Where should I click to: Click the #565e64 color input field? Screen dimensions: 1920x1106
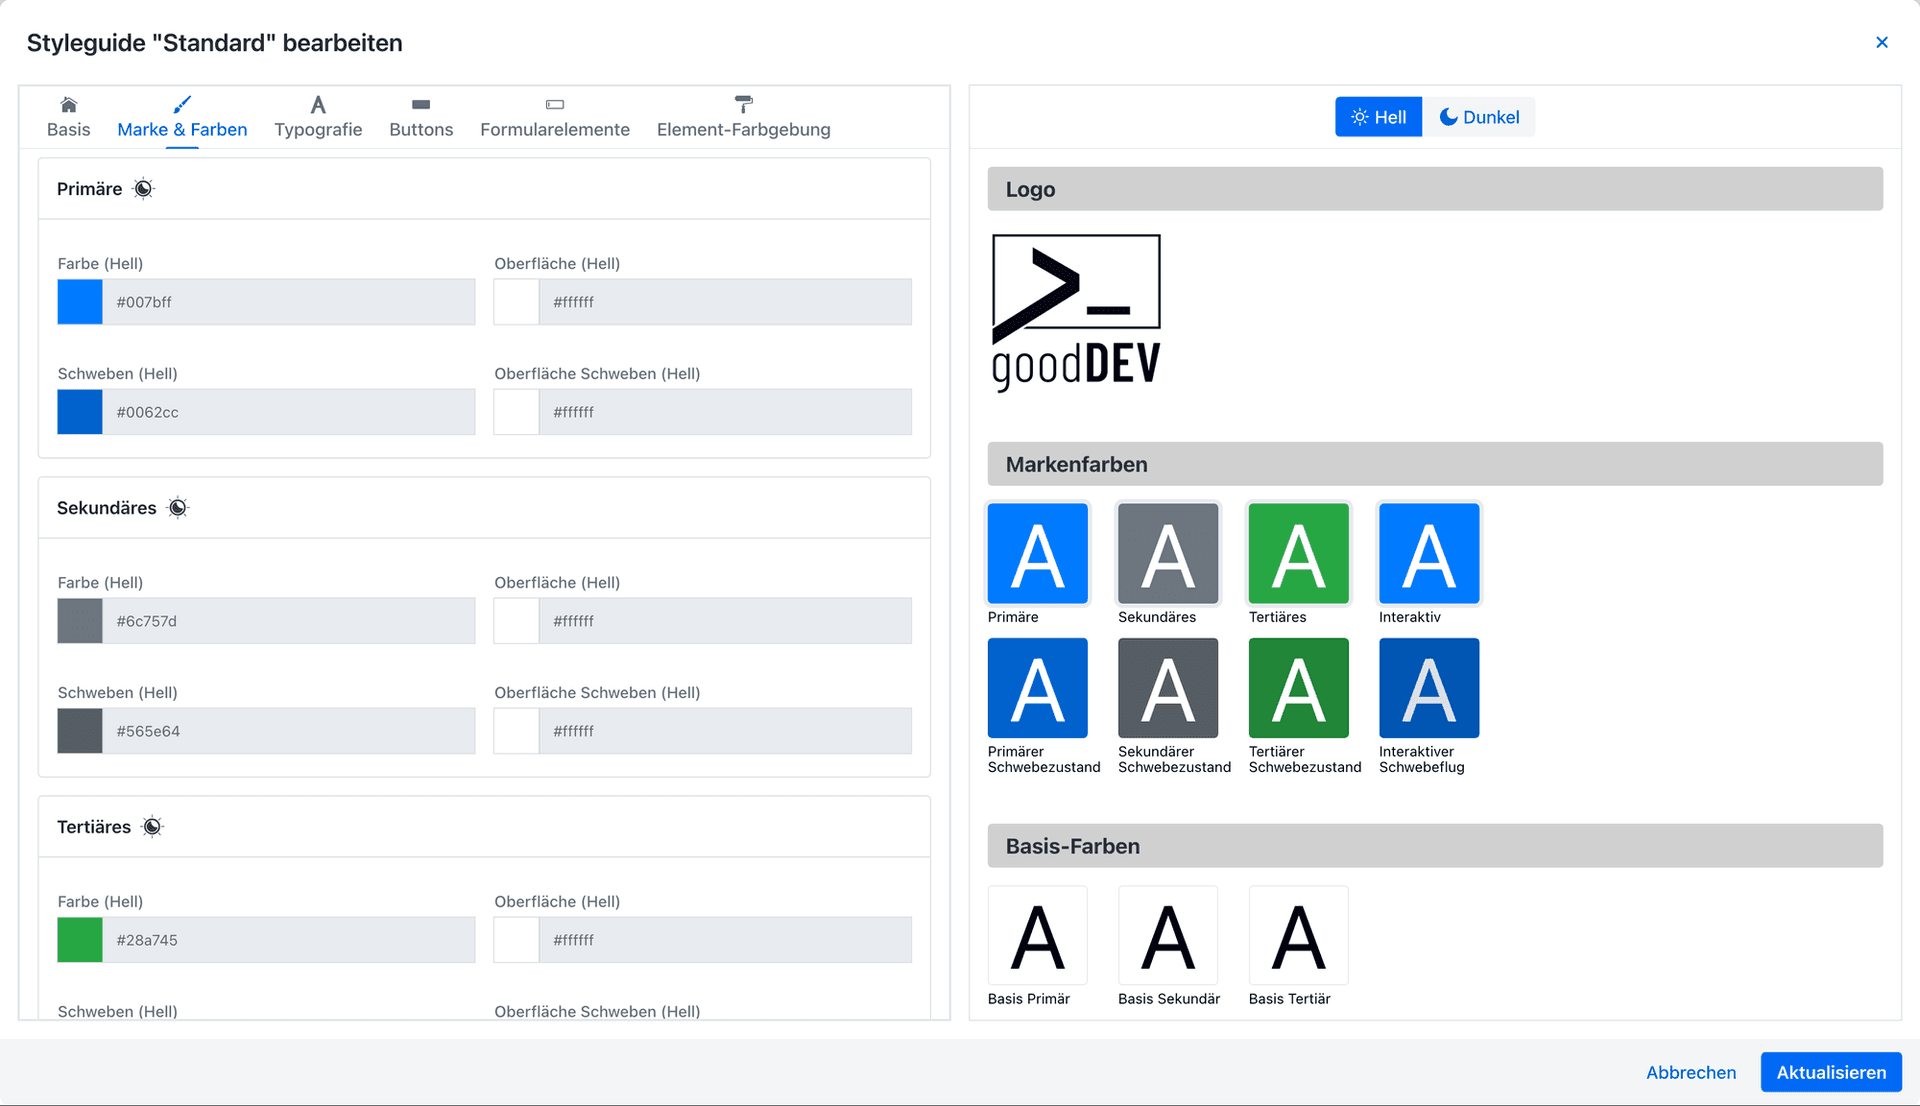(289, 731)
